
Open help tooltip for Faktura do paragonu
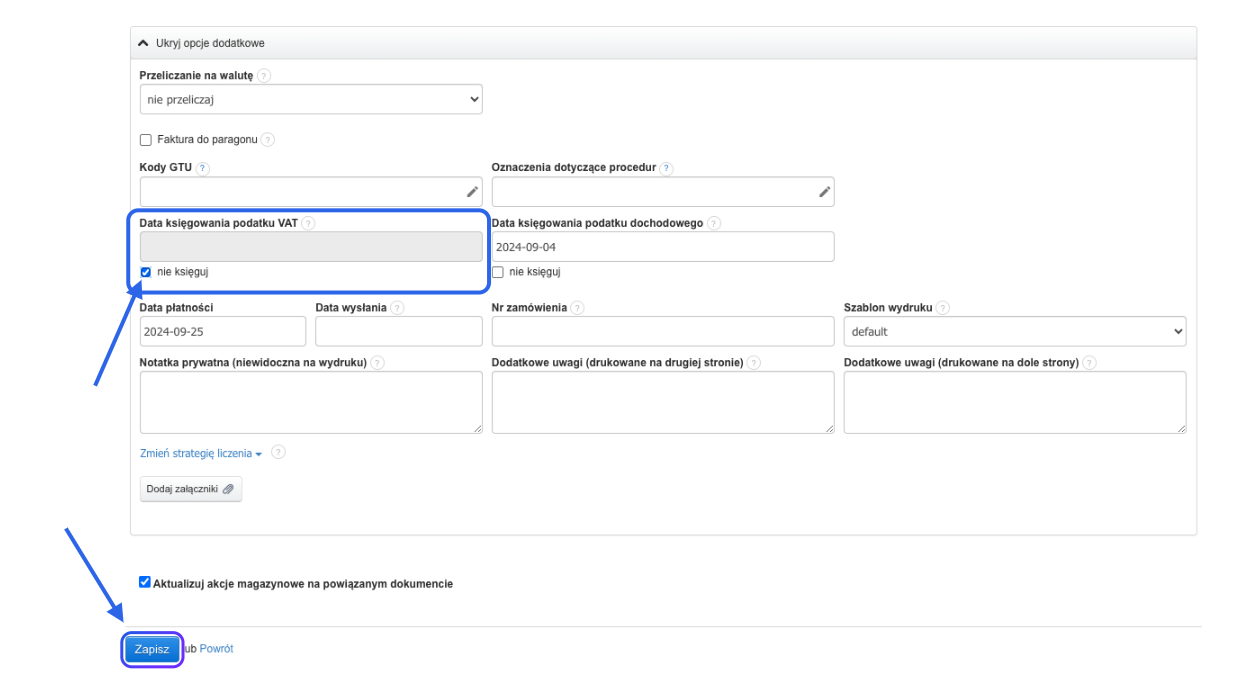(x=268, y=140)
